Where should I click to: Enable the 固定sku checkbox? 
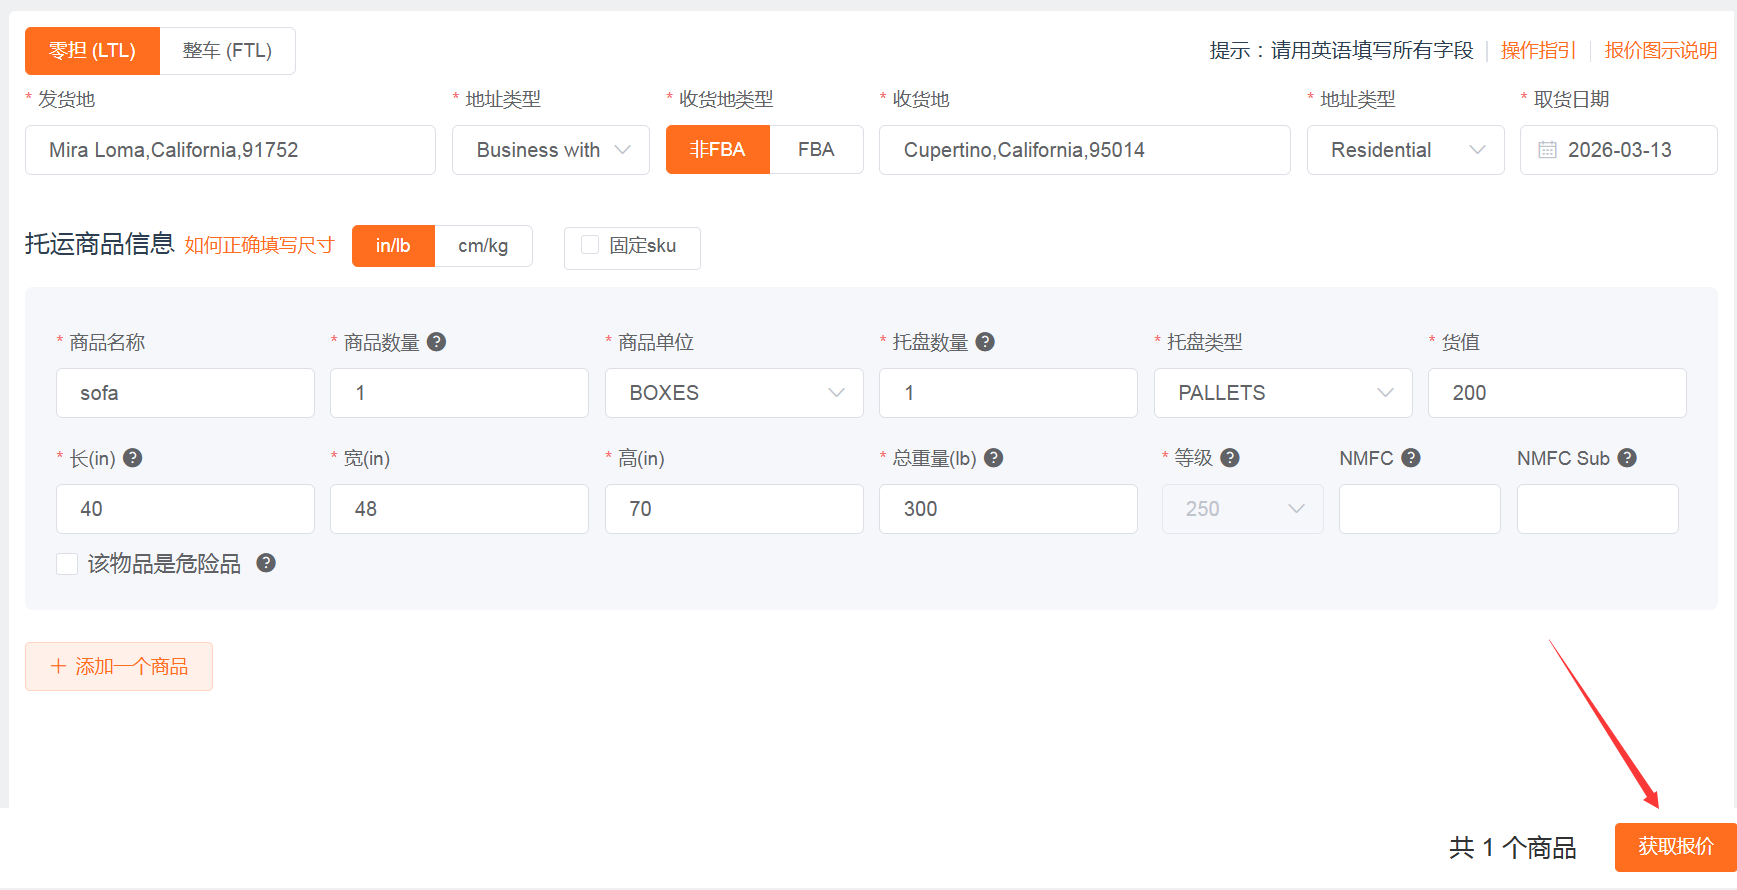point(590,245)
